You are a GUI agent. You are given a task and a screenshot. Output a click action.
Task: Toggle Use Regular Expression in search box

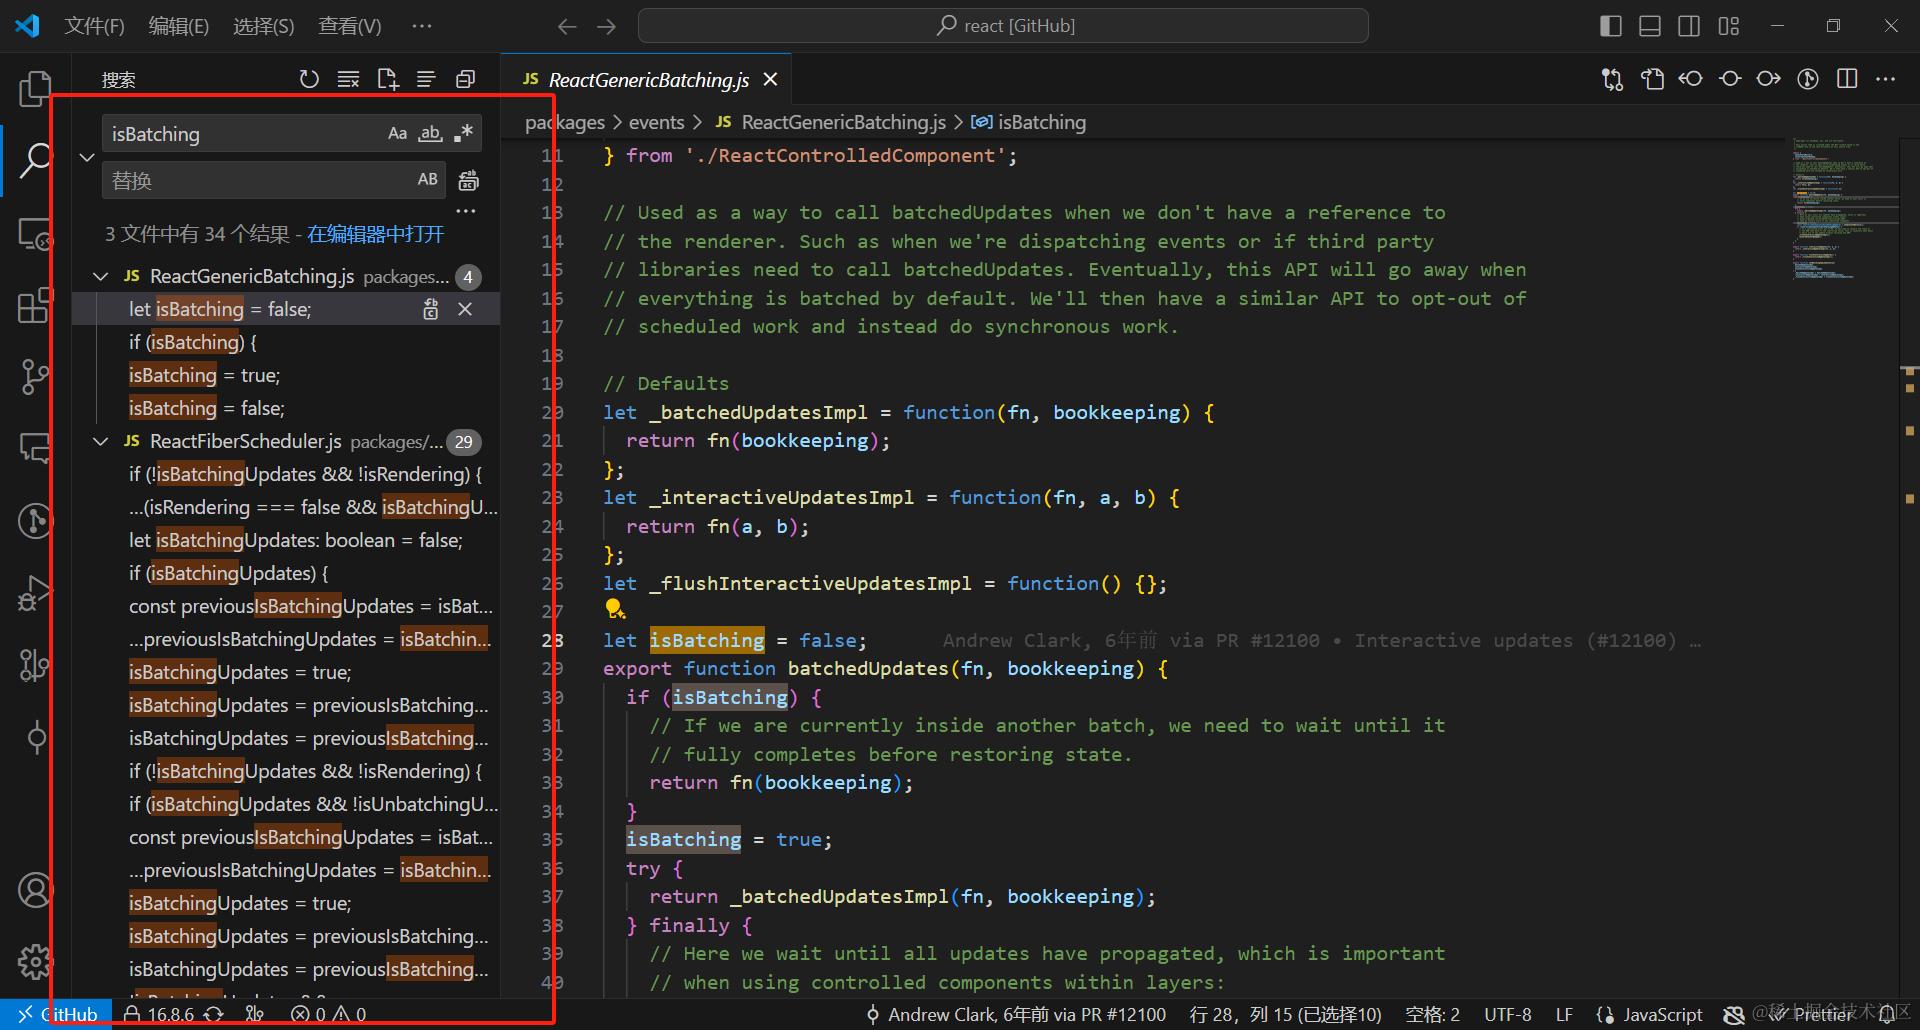click(x=463, y=133)
